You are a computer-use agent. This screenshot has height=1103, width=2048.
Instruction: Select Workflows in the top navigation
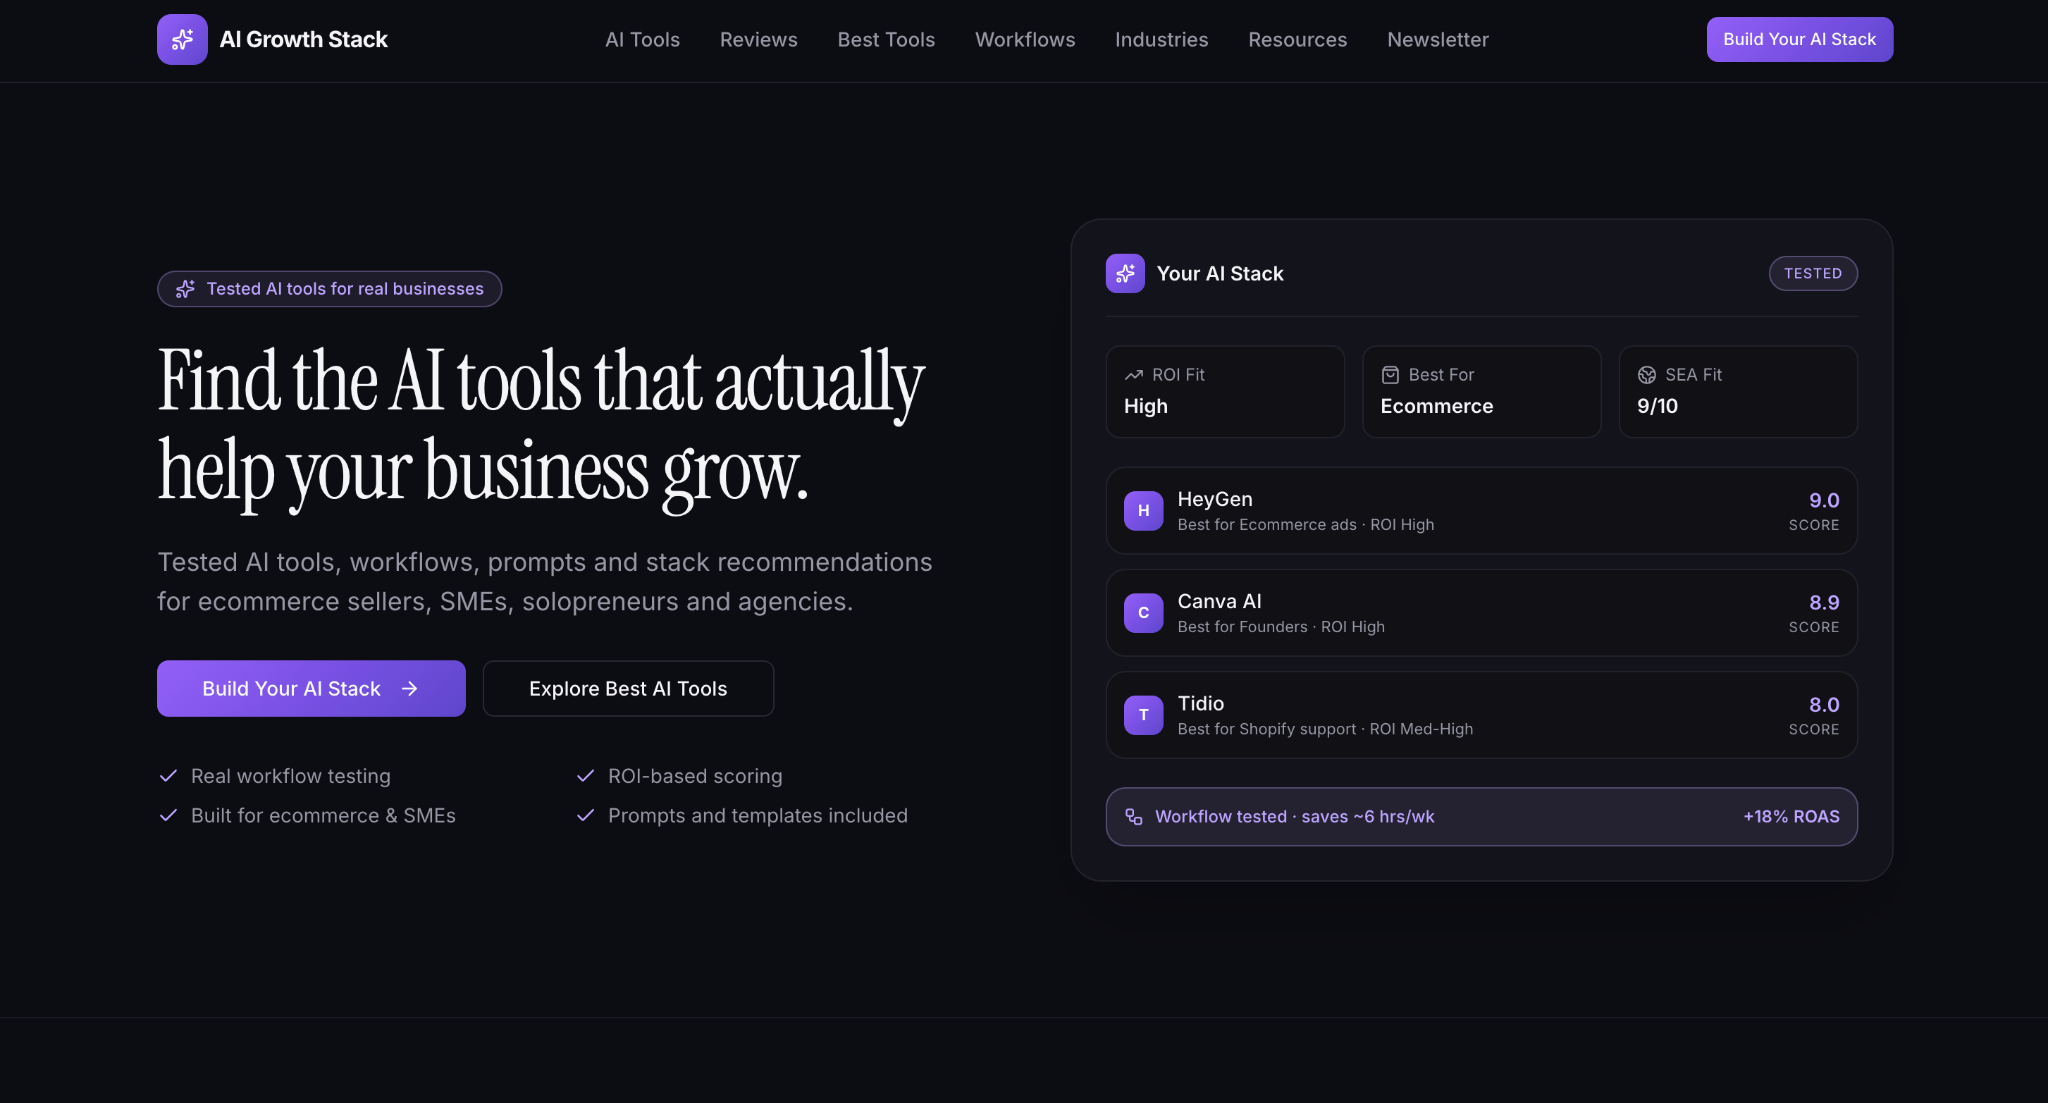1025,39
